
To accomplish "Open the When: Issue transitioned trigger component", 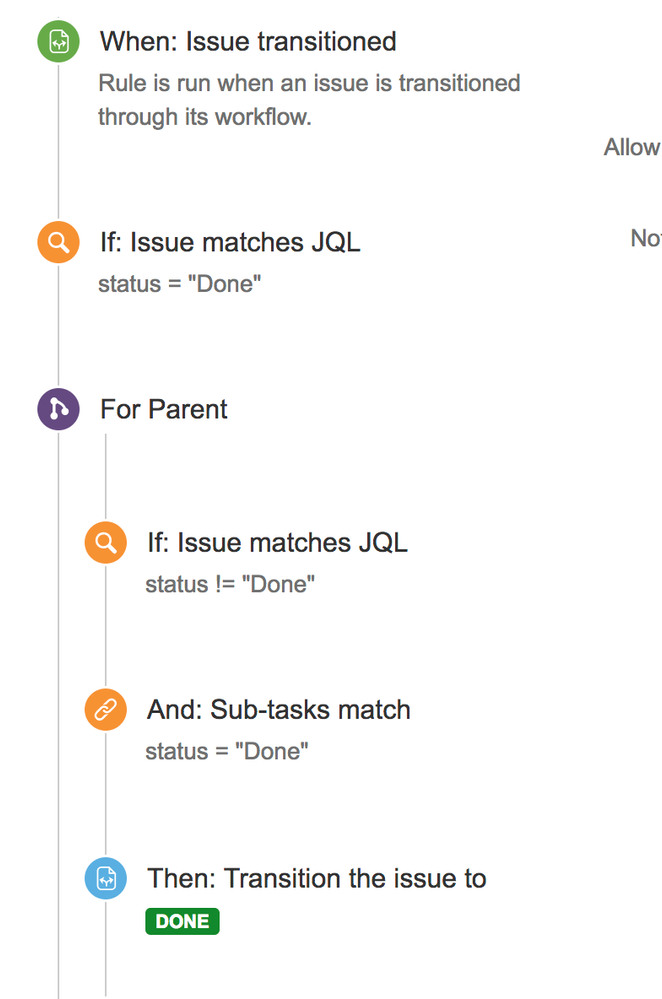I will click(x=247, y=41).
